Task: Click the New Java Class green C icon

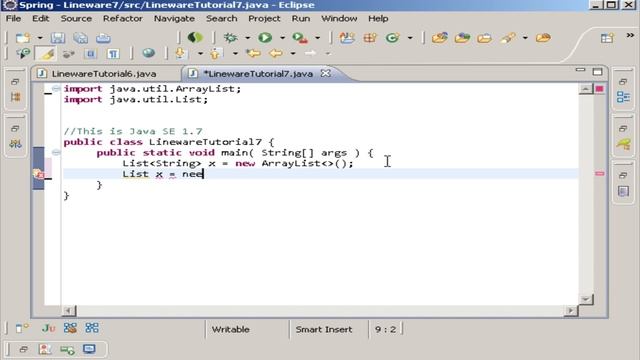Action: point(392,38)
